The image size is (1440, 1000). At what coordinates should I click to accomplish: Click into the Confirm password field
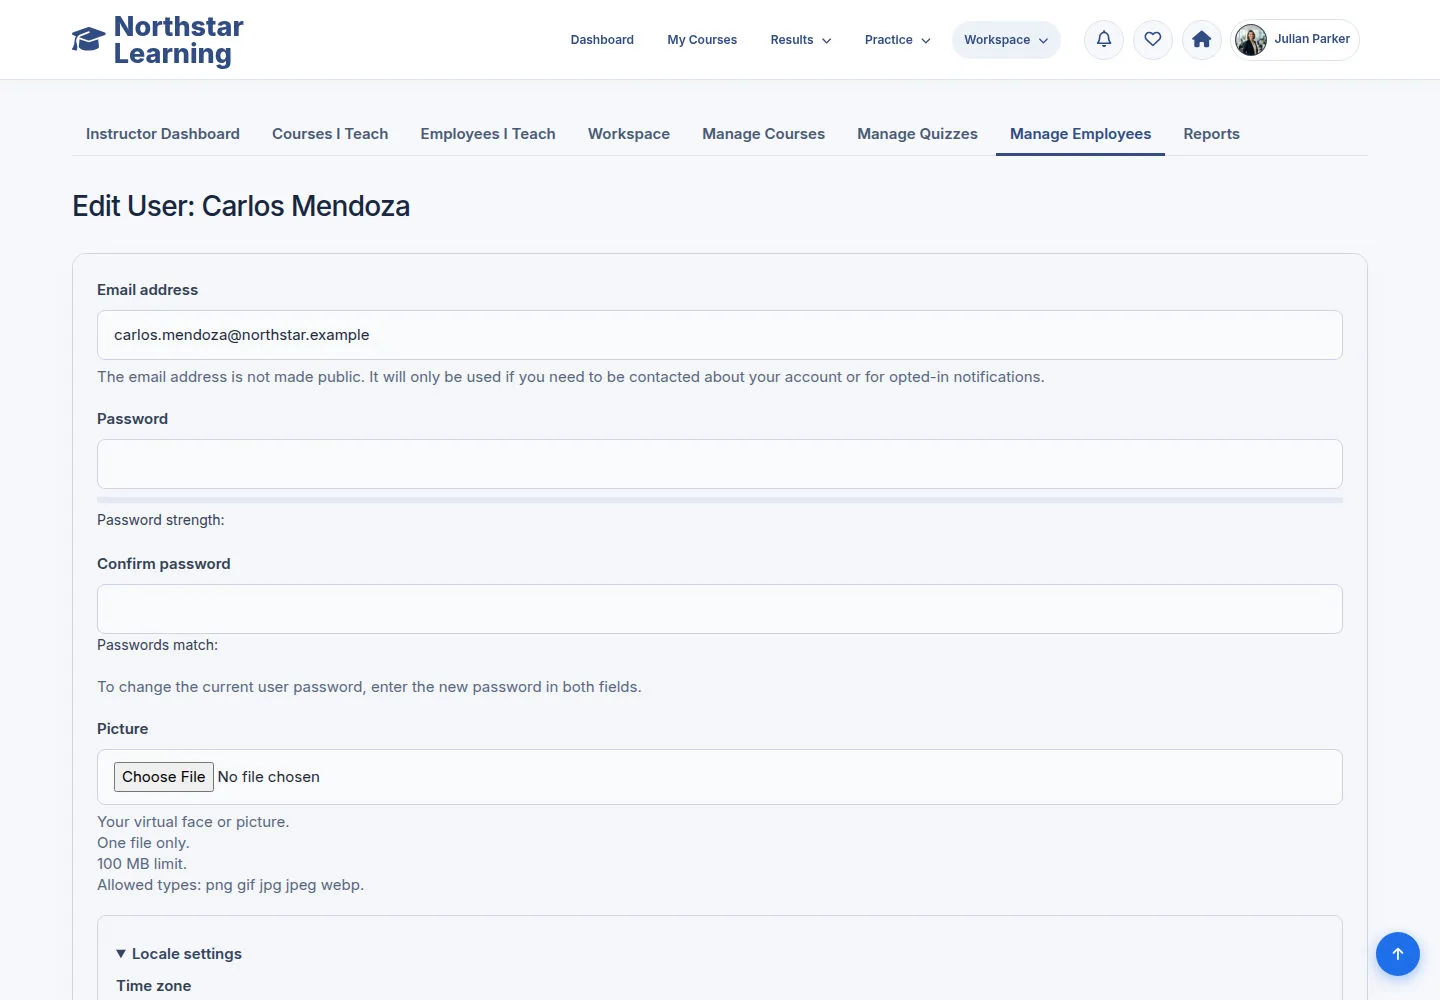pos(720,609)
